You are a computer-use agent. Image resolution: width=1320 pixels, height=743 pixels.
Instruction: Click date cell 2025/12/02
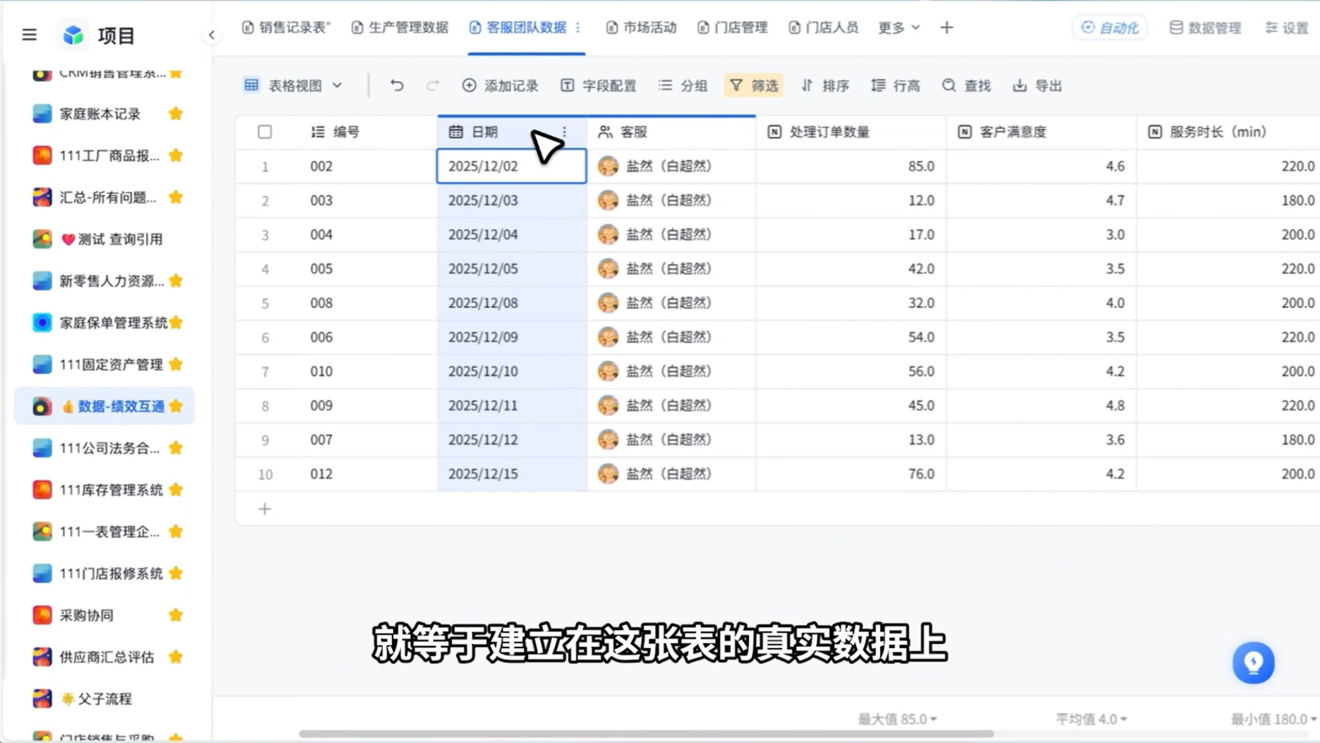512,166
